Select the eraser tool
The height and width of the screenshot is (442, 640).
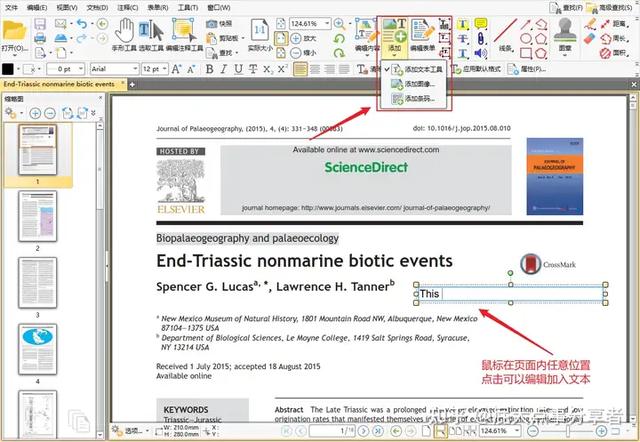(590, 39)
